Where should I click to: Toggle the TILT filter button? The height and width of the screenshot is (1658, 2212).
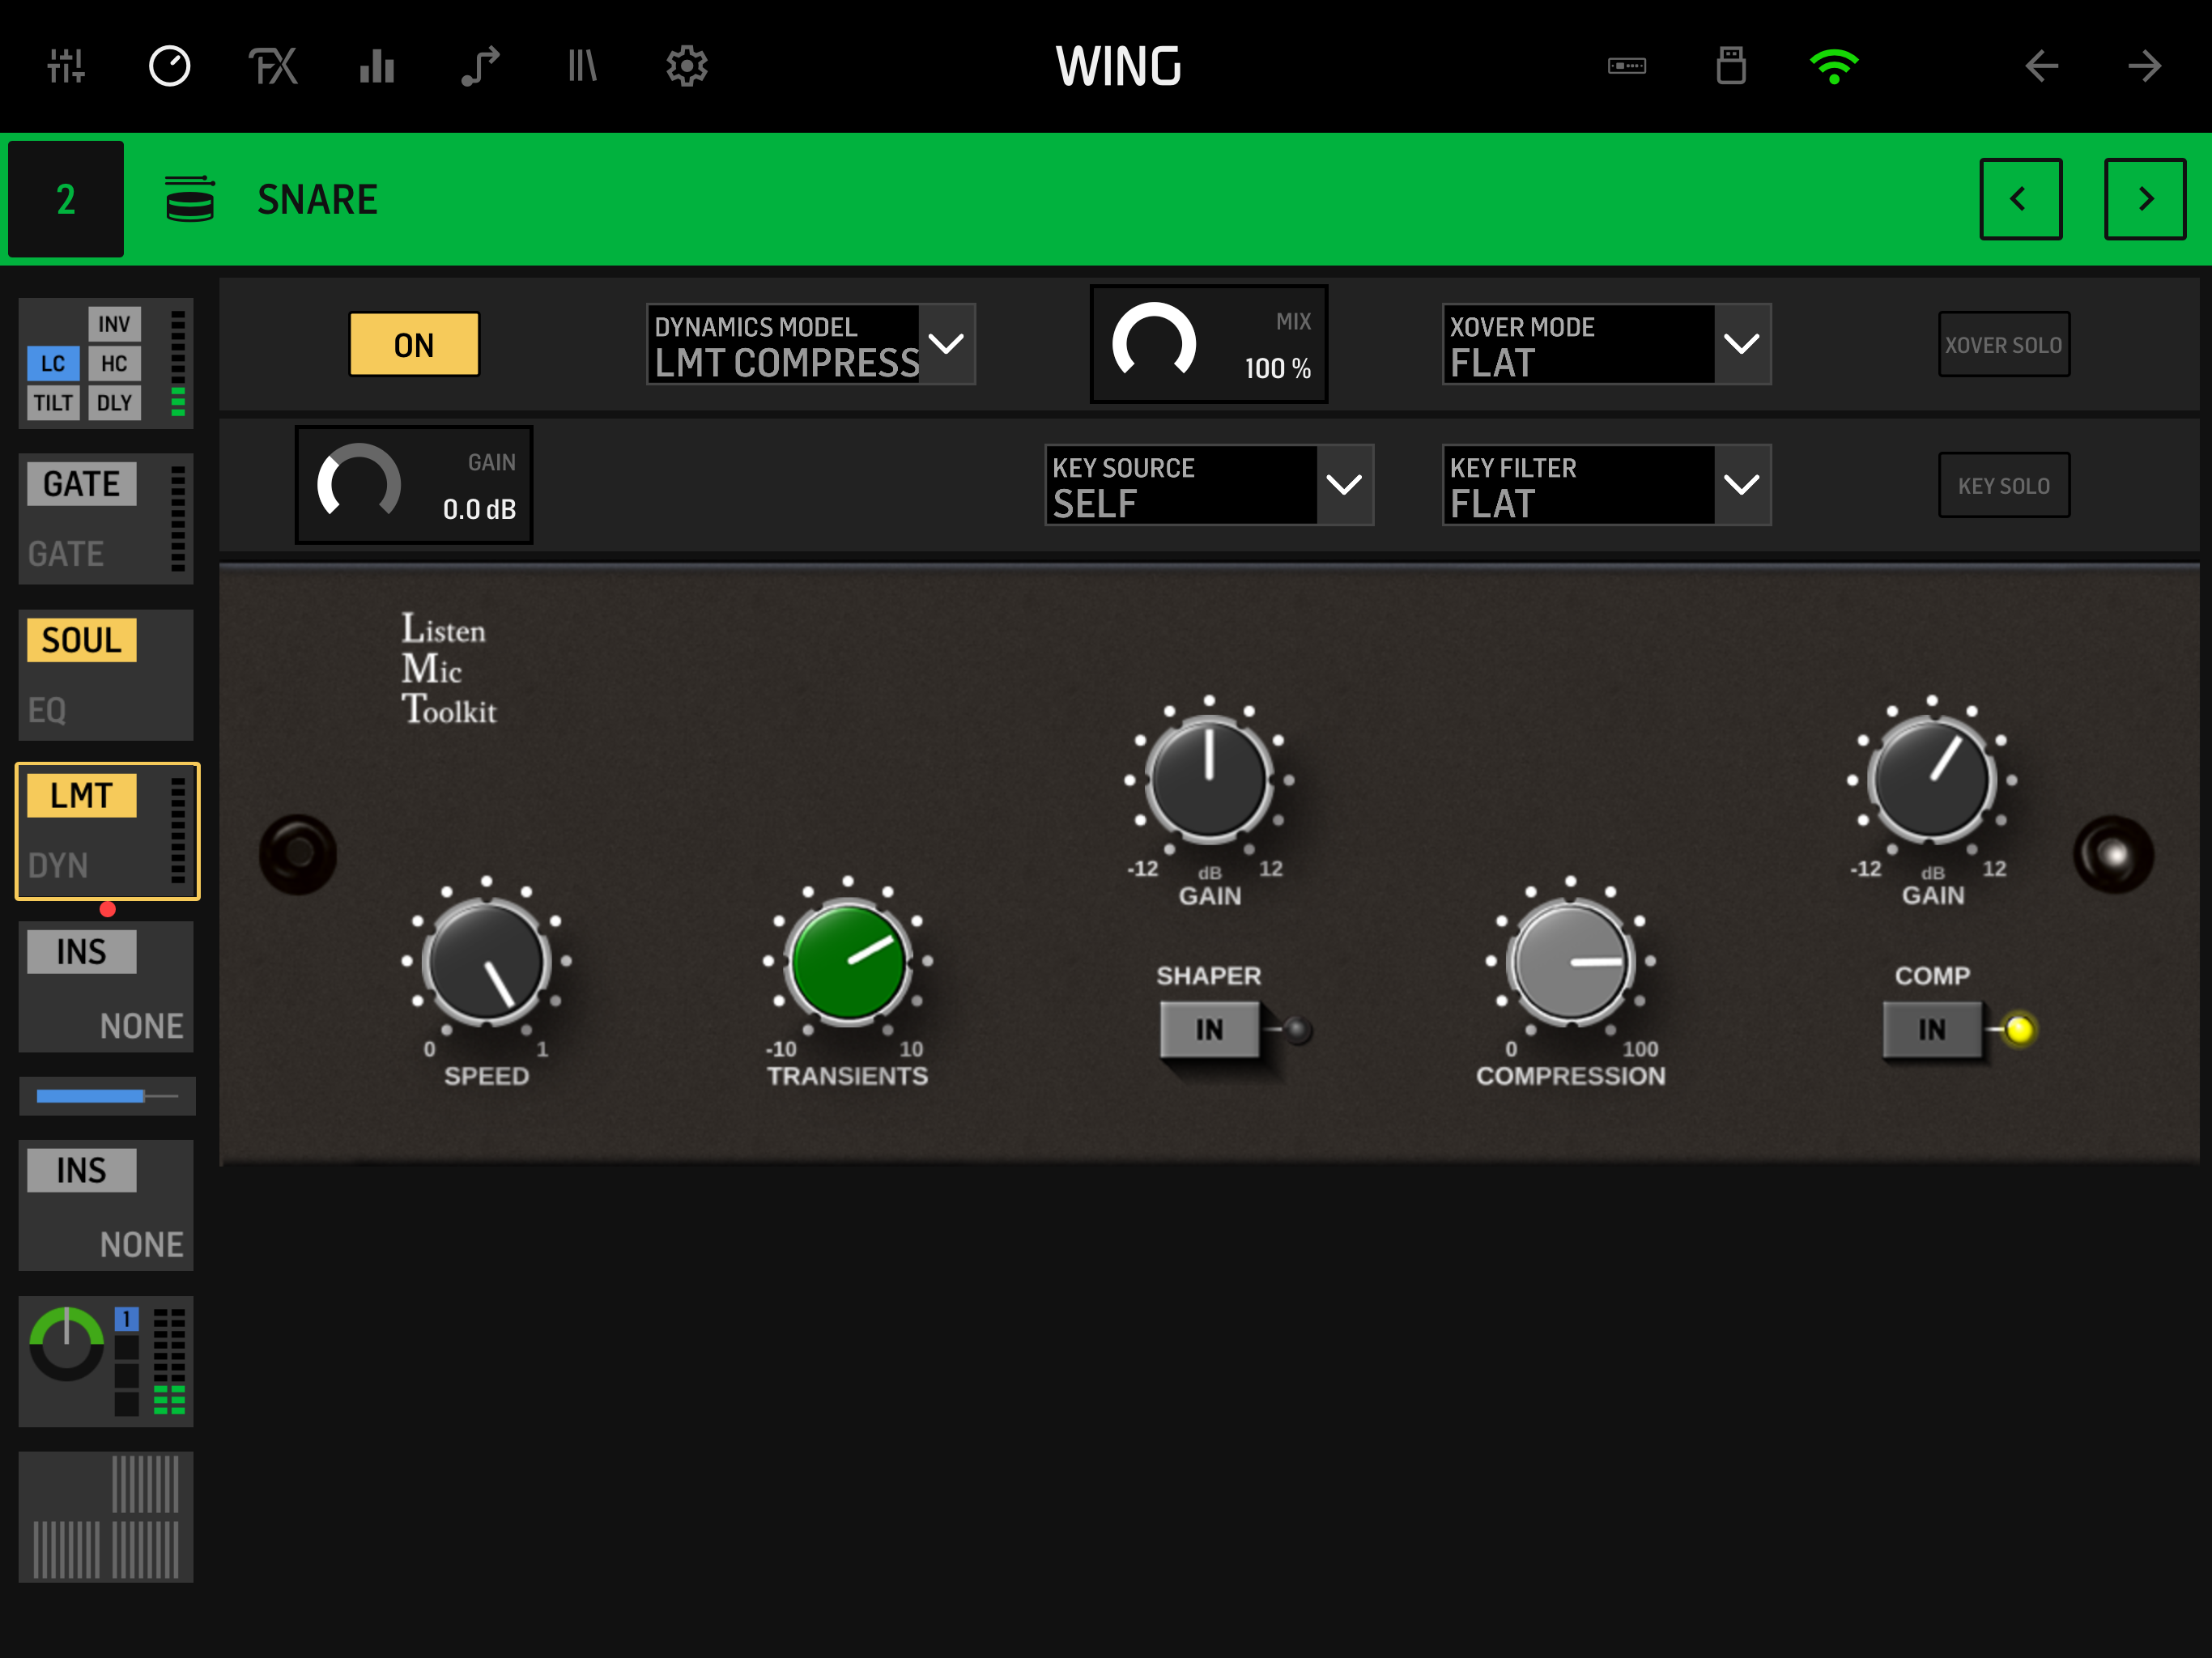pyautogui.click(x=53, y=403)
